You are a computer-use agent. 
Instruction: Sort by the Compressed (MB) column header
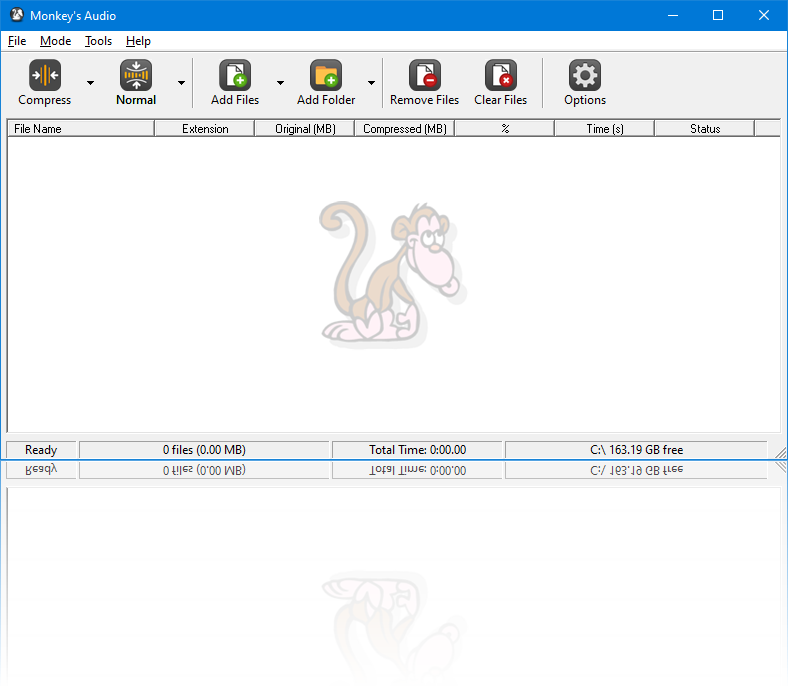[x=405, y=129]
